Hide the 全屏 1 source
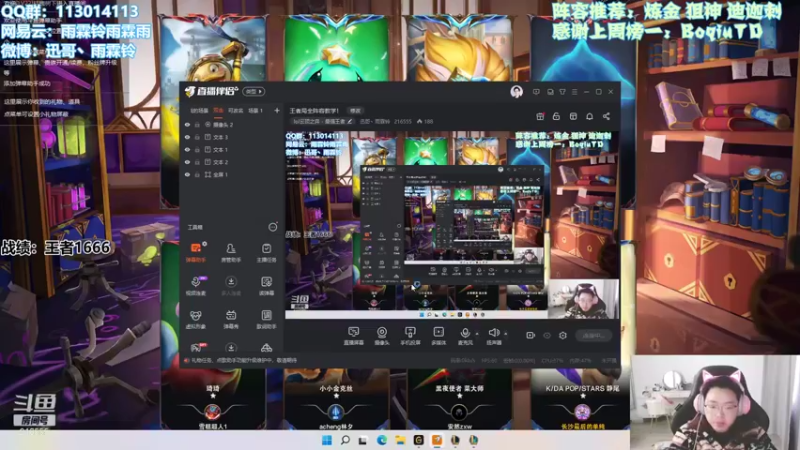The image size is (800, 450). (x=187, y=174)
